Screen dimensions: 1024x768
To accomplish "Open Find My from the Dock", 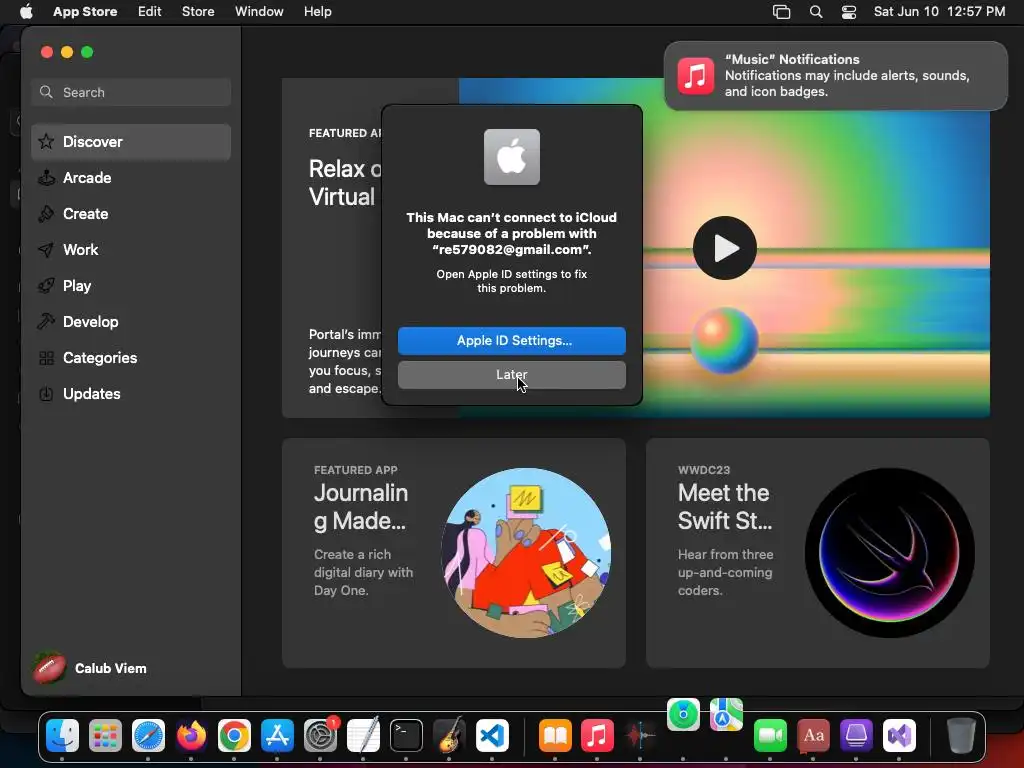I will (x=683, y=714).
